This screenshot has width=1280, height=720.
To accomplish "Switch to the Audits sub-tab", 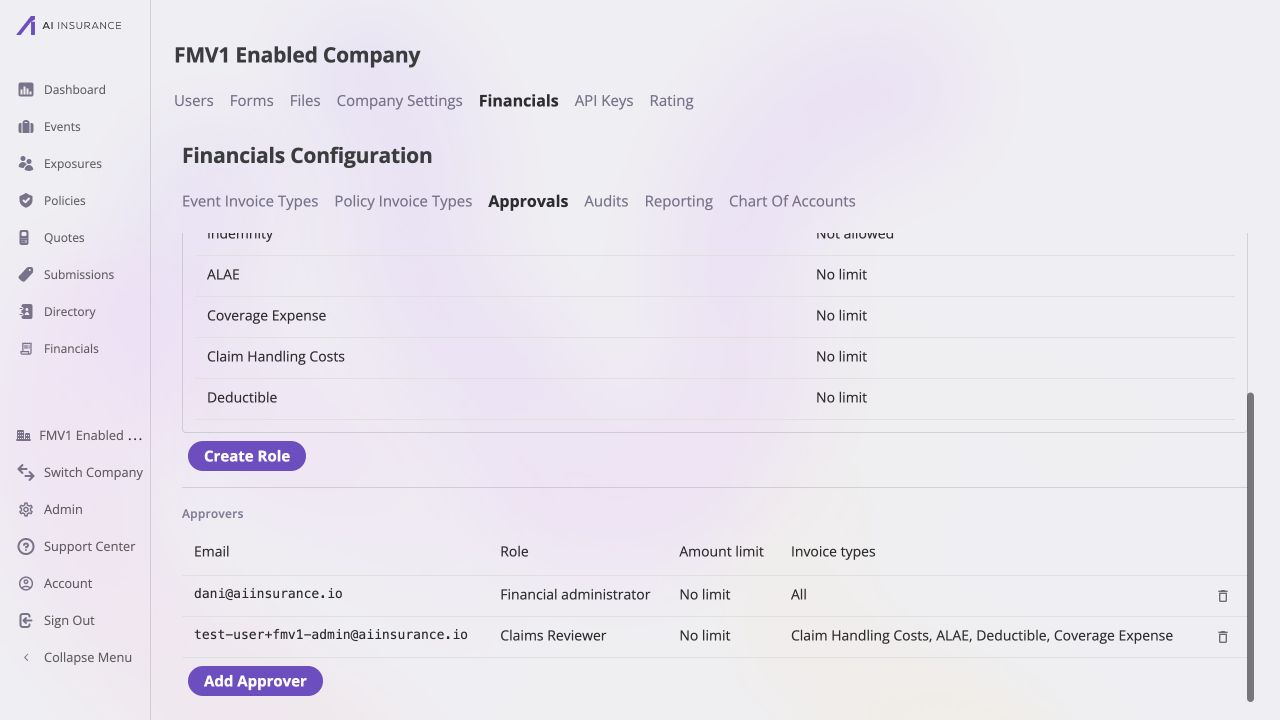I will pos(606,201).
